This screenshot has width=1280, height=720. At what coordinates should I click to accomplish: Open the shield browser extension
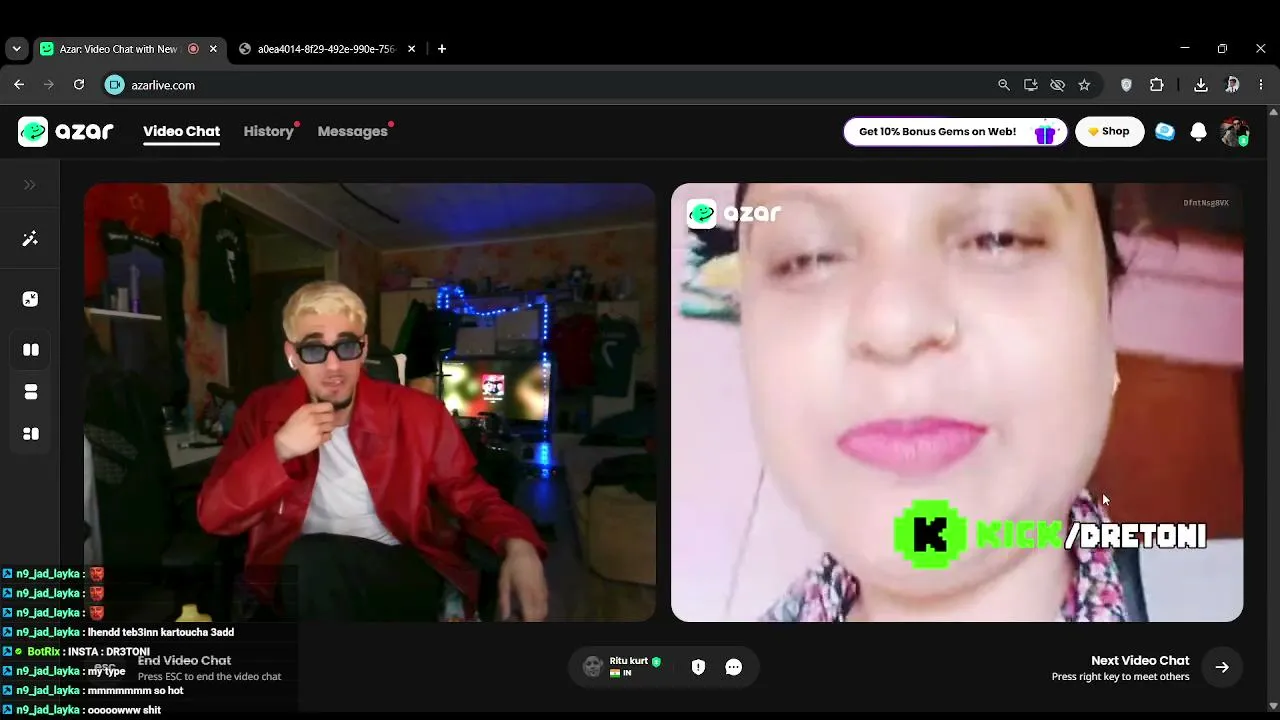1126,85
